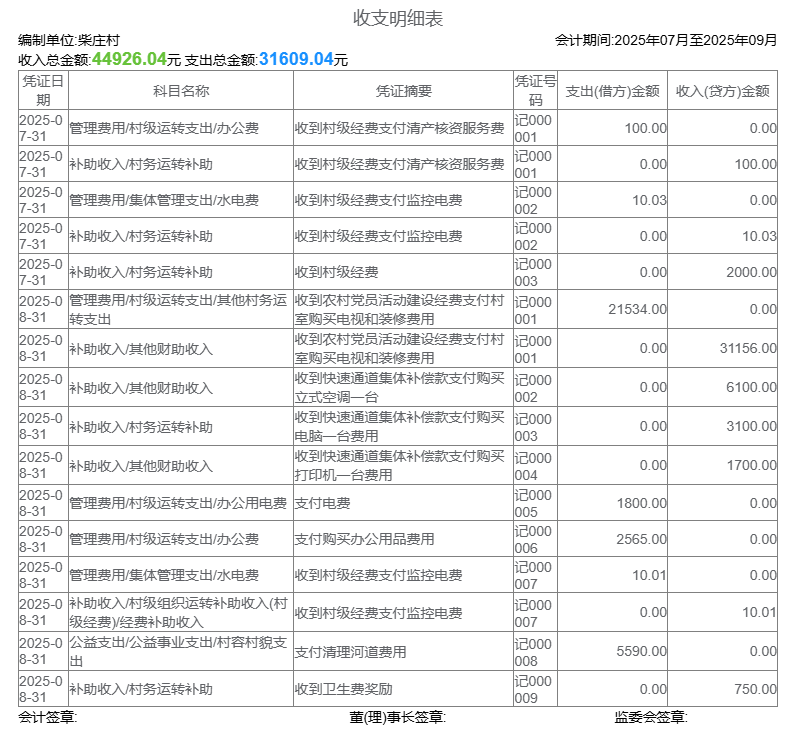Click the expense amount 21534.00
The image size is (786, 736).
pos(638,309)
